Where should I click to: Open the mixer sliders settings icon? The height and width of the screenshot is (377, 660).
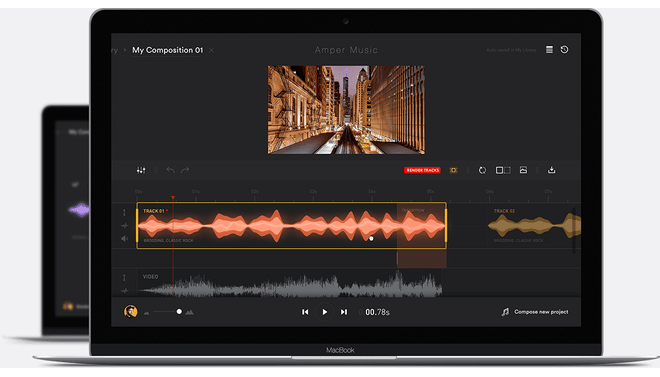(141, 170)
